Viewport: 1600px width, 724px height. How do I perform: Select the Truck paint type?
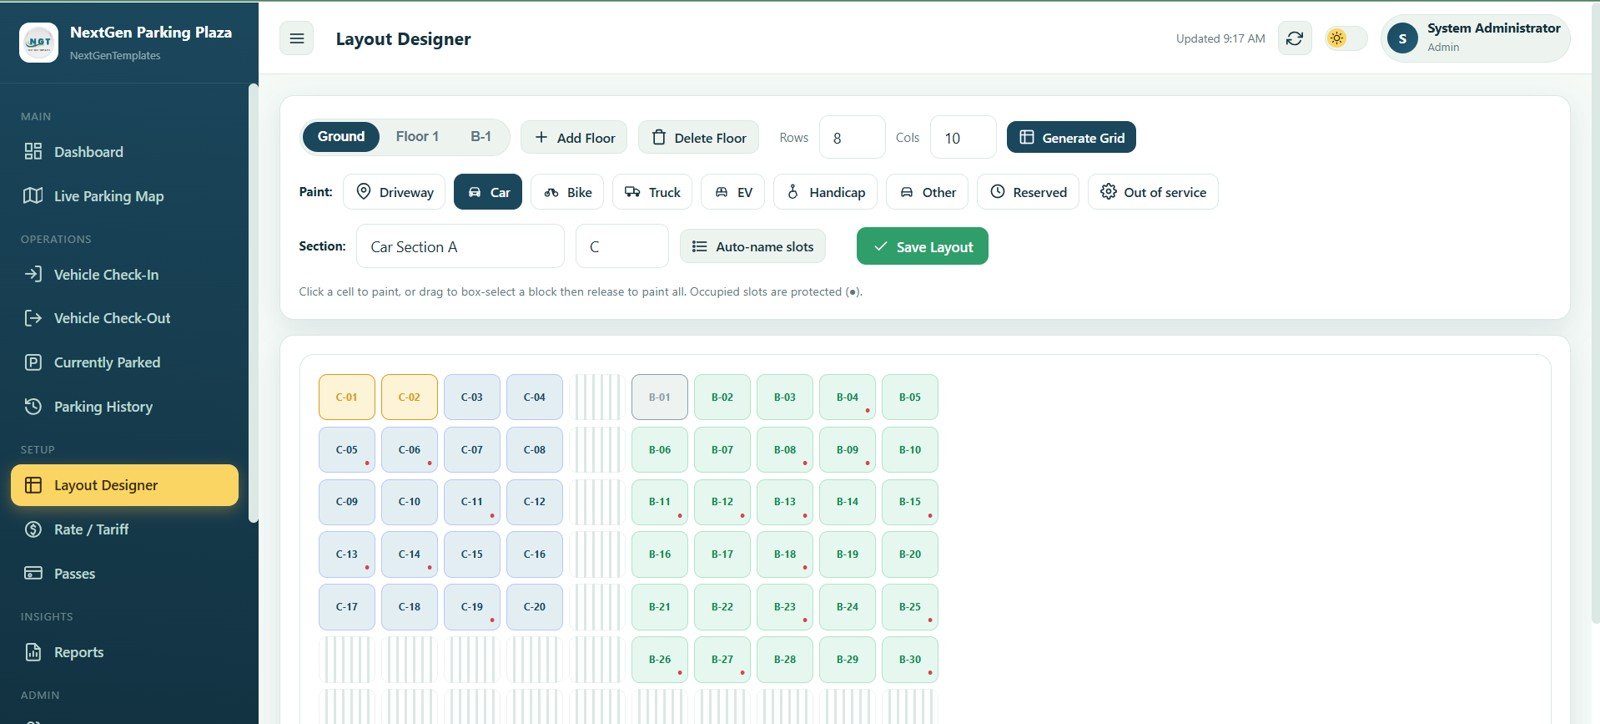(x=652, y=192)
